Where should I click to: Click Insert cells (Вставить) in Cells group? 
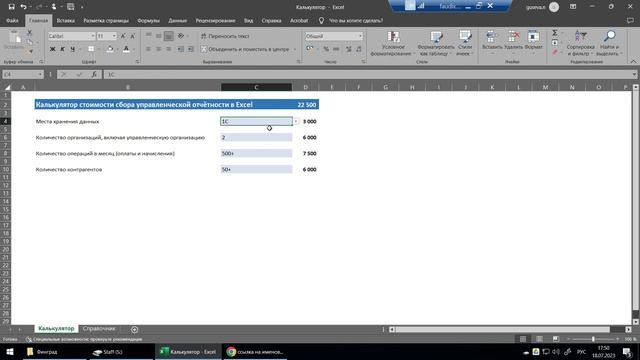492,41
